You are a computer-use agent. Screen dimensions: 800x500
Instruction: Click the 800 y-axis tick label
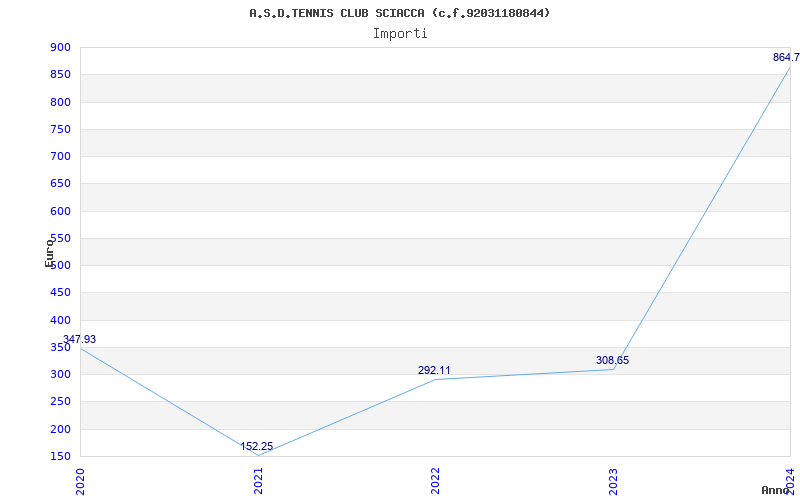coord(60,102)
